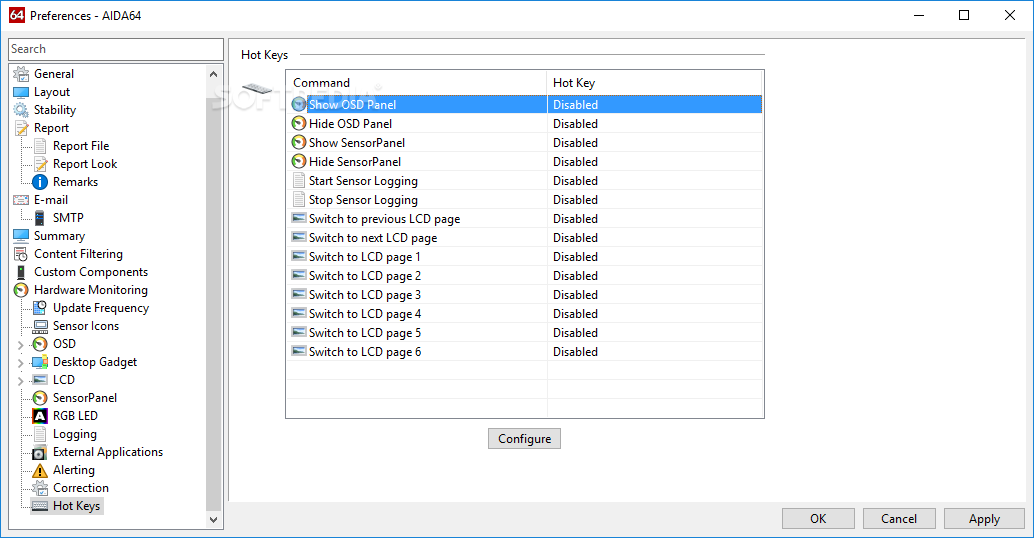Select the Report tree item
Screen dimensions: 1034x538
click(x=51, y=128)
